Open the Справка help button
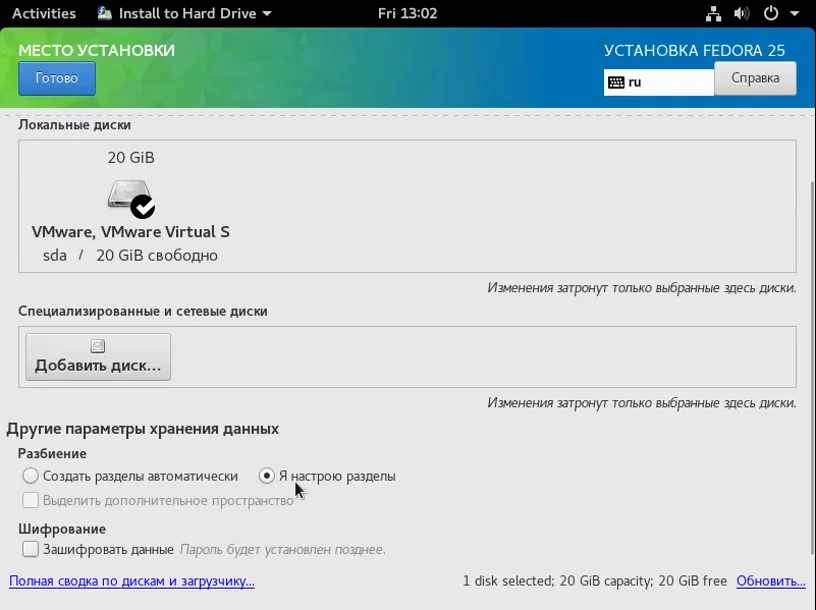Screen dimensions: 816x610 [x=755, y=78]
